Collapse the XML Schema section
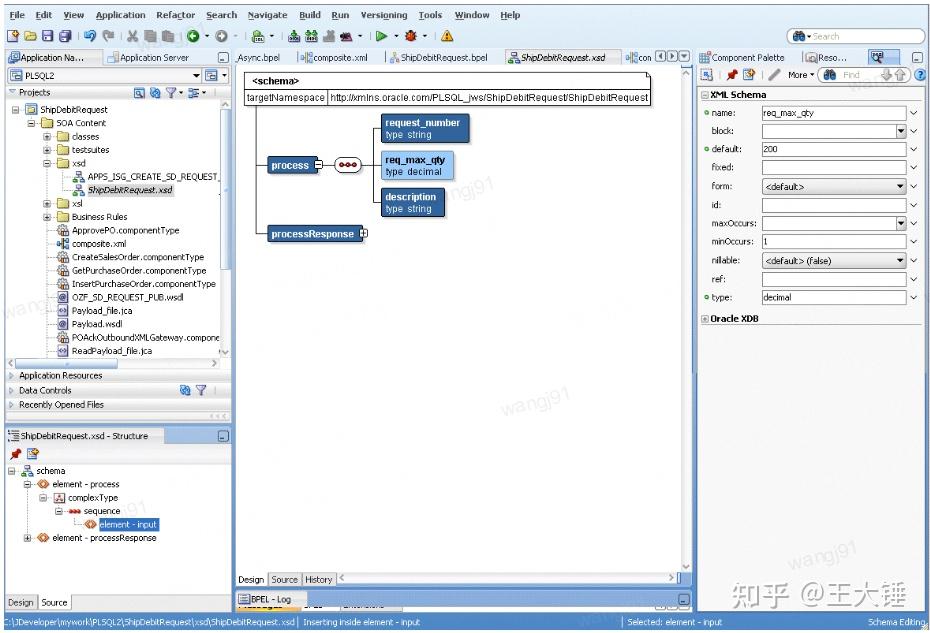This screenshot has height=633, width=930. coord(705,95)
